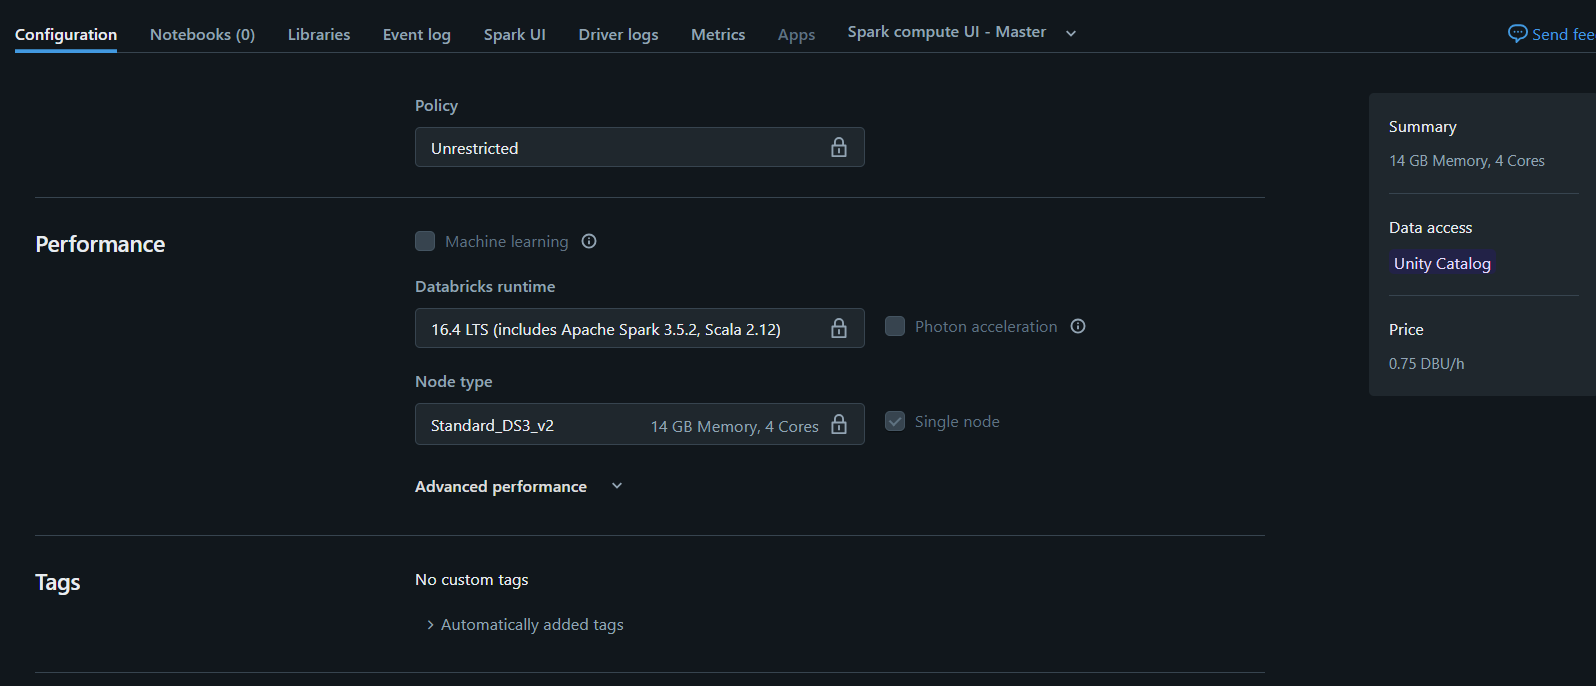Enable the Photon acceleration checkbox
1596x686 pixels.
pos(895,326)
